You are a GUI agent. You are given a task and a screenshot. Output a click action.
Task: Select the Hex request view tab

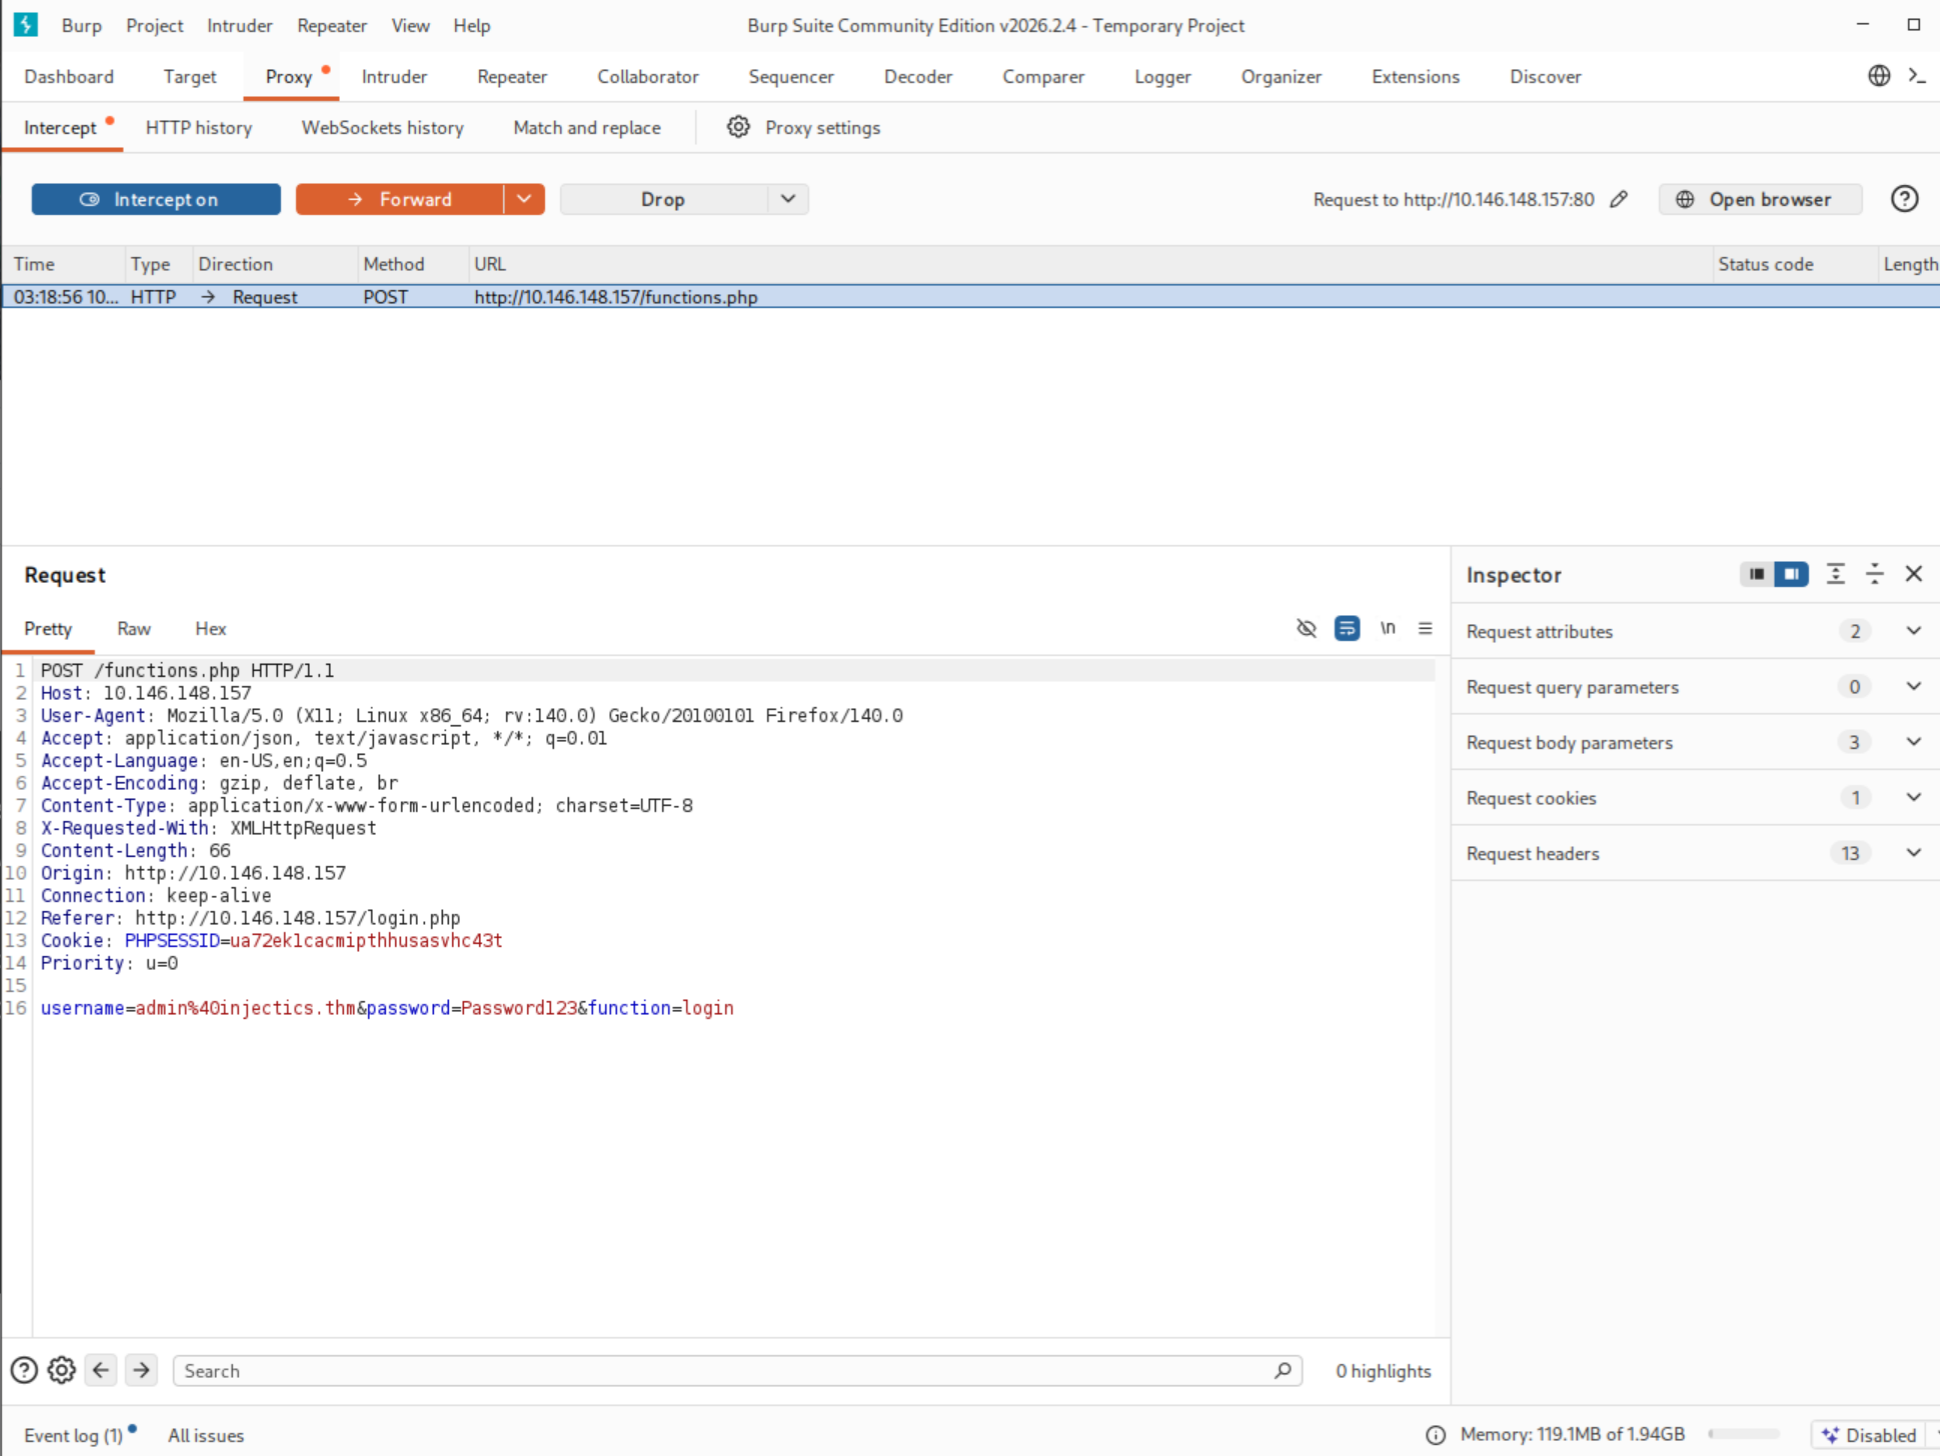coord(210,628)
